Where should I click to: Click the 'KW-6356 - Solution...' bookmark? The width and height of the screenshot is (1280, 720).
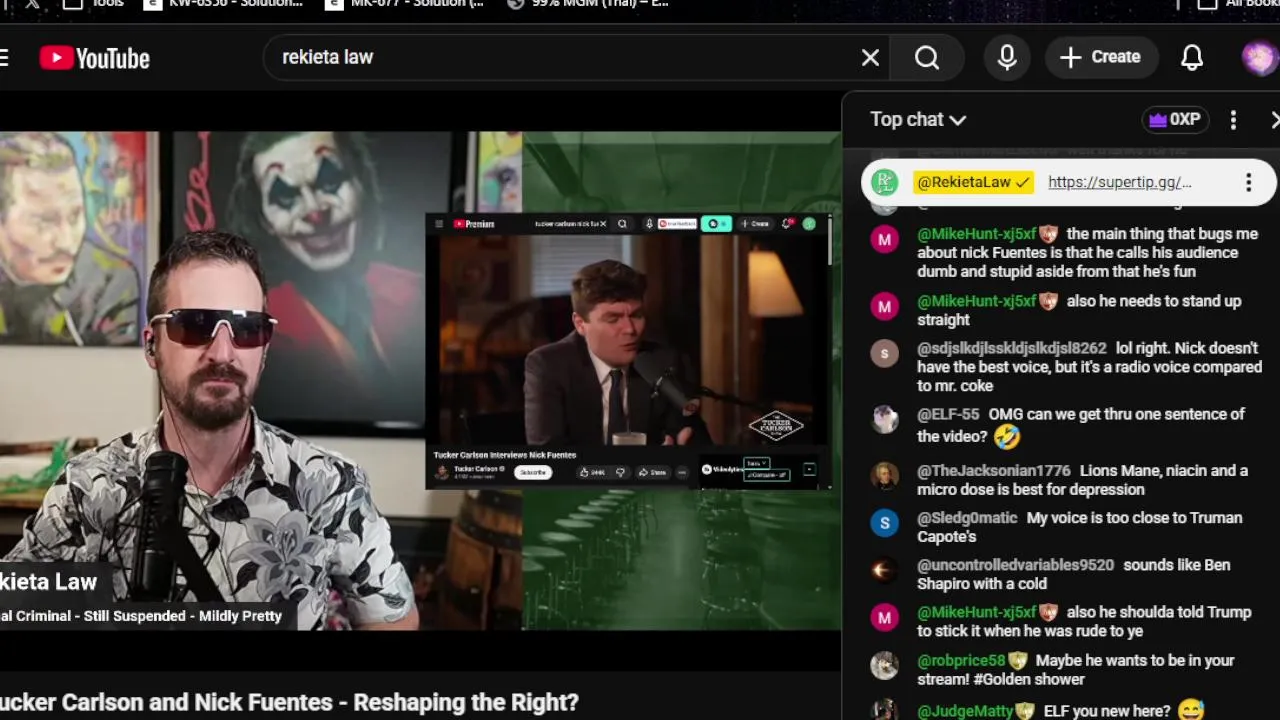click(x=224, y=4)
